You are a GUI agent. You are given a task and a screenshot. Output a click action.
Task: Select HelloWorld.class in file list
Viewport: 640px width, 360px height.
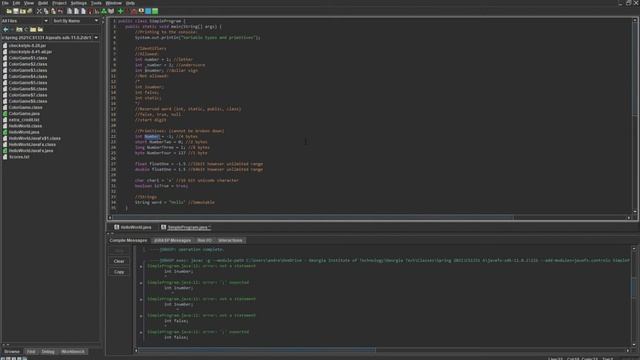(x=25, y=126)
